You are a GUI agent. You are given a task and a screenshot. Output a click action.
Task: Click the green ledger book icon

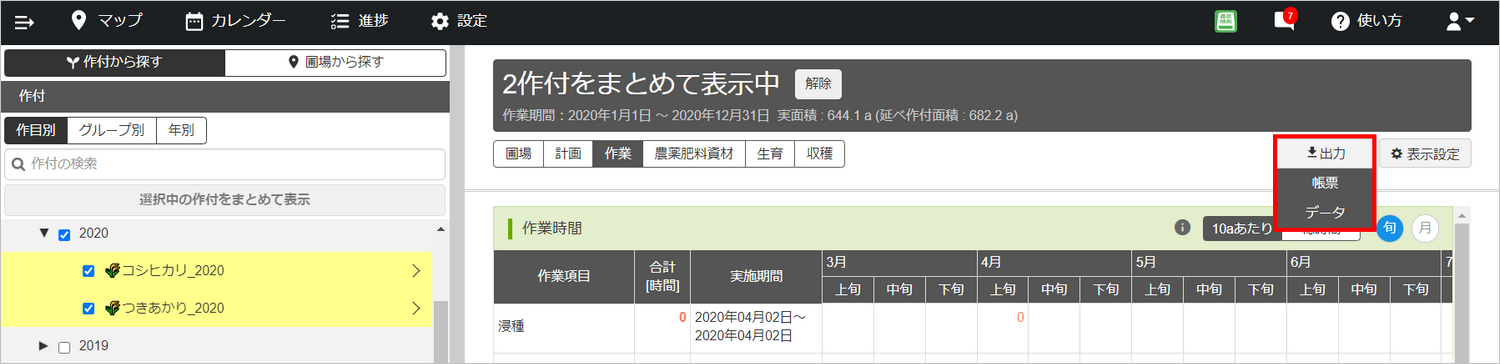coord(1226,21)
